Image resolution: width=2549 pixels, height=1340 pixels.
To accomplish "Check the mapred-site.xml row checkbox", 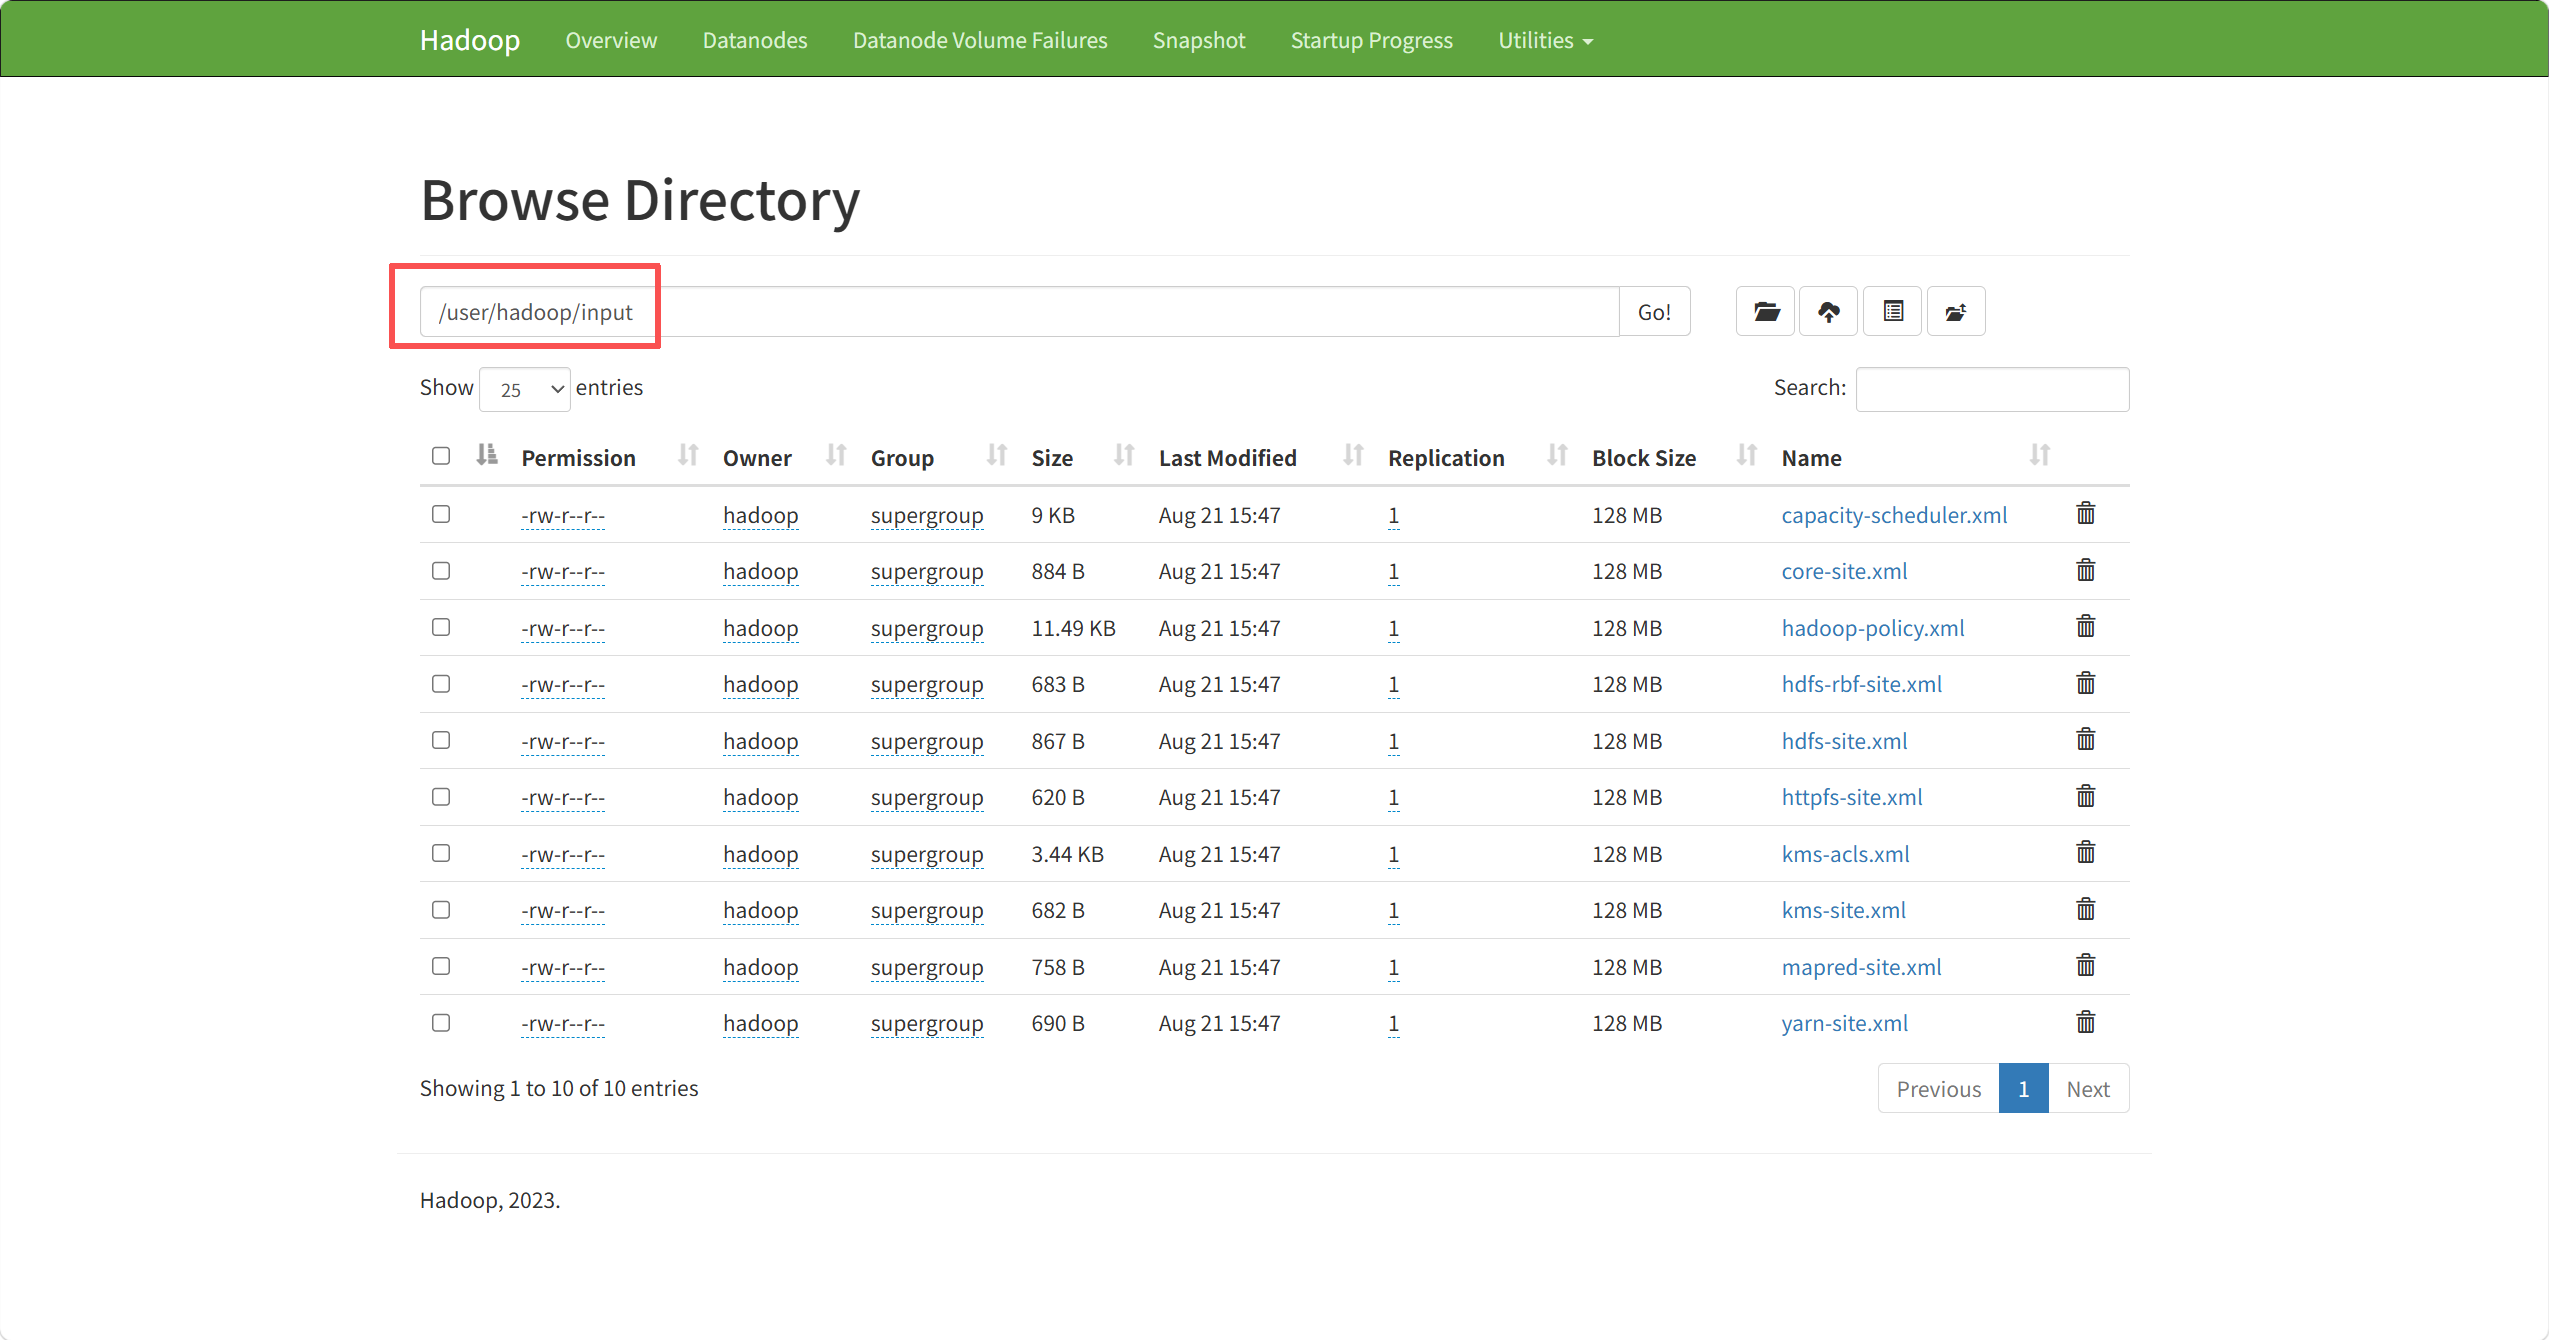I will pyautogui.click(x=441, y=966).
